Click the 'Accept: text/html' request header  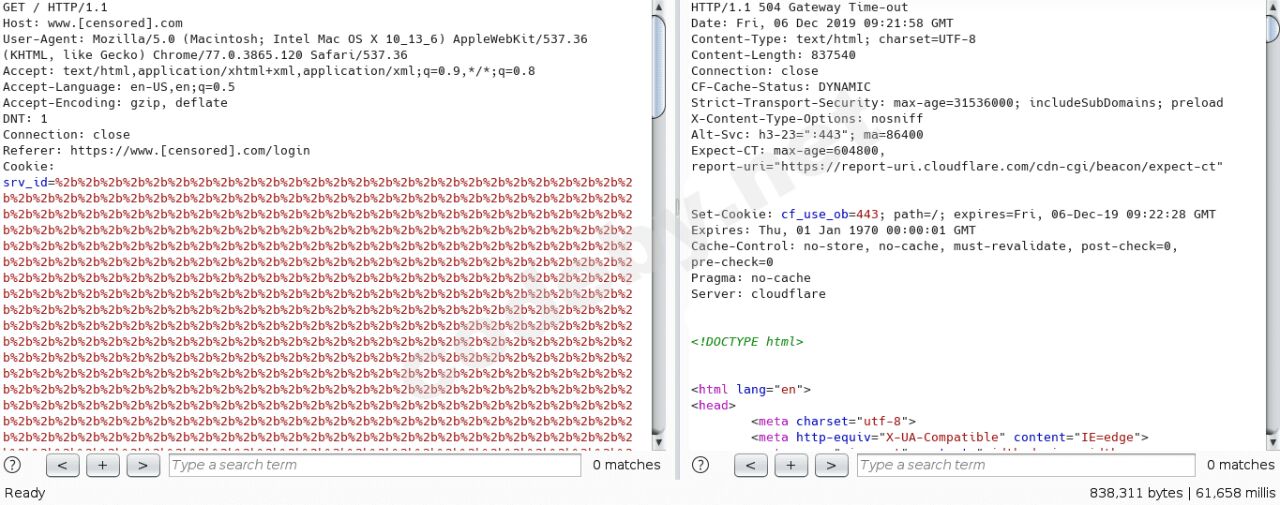[269, 71]
